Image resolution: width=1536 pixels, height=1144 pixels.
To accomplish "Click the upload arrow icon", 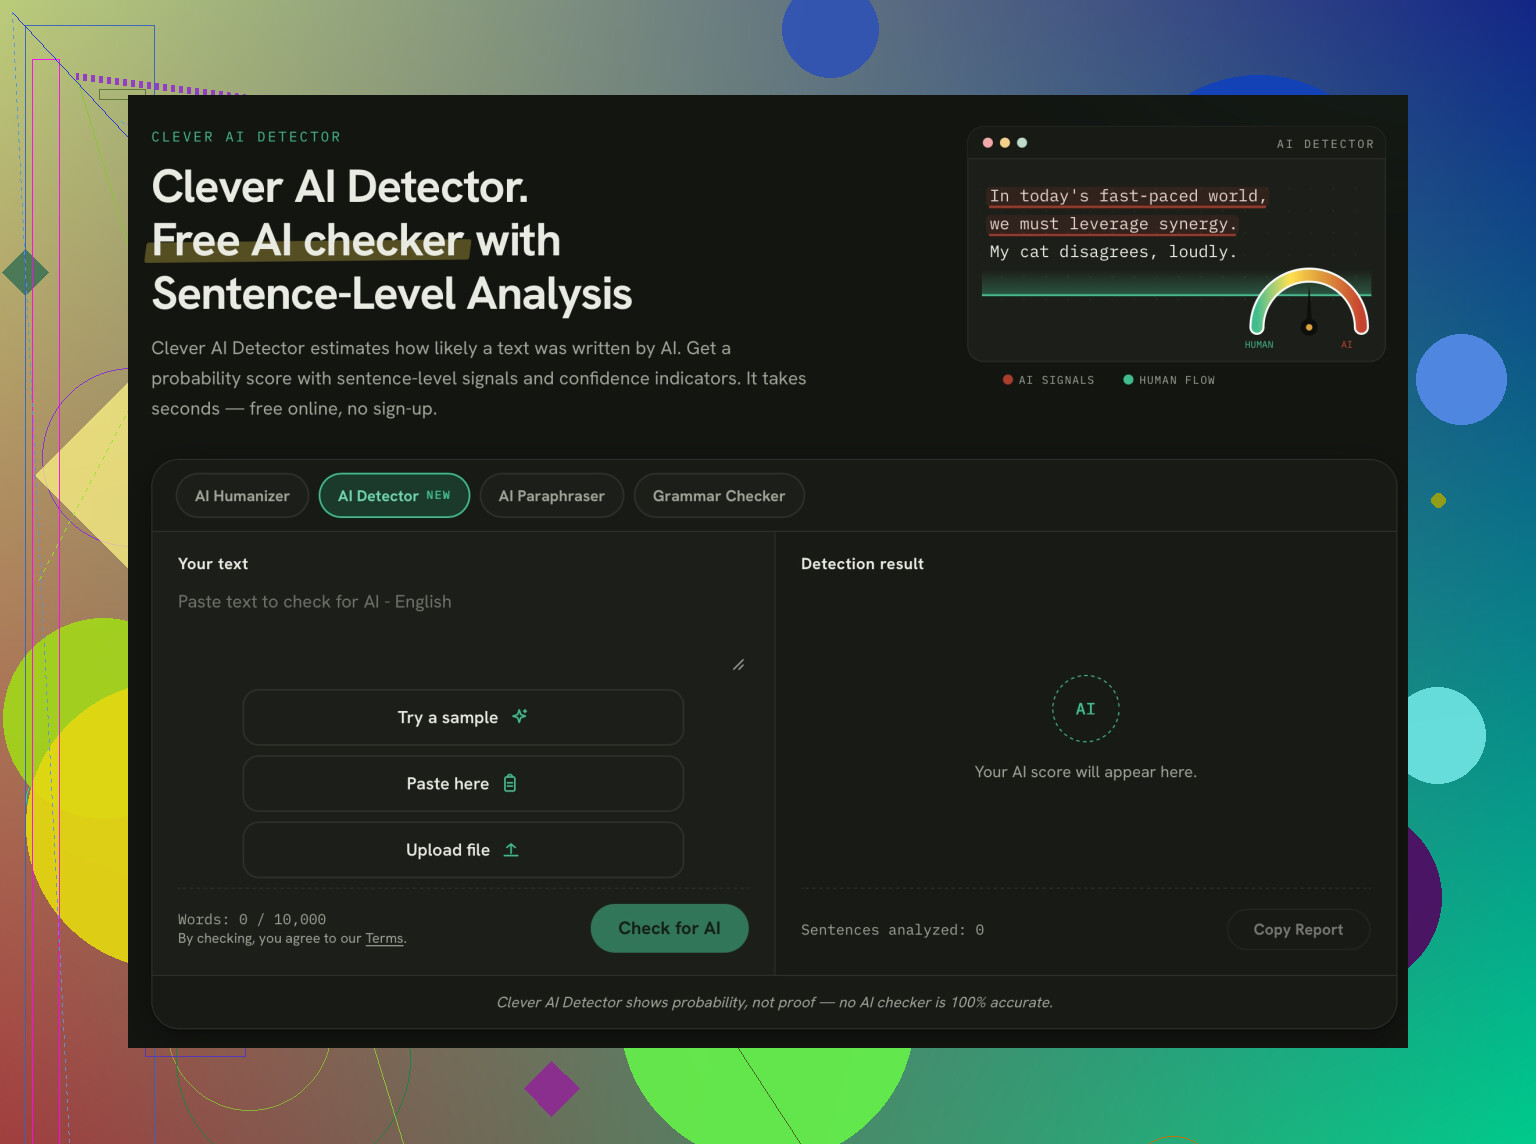I will (511, 850).
